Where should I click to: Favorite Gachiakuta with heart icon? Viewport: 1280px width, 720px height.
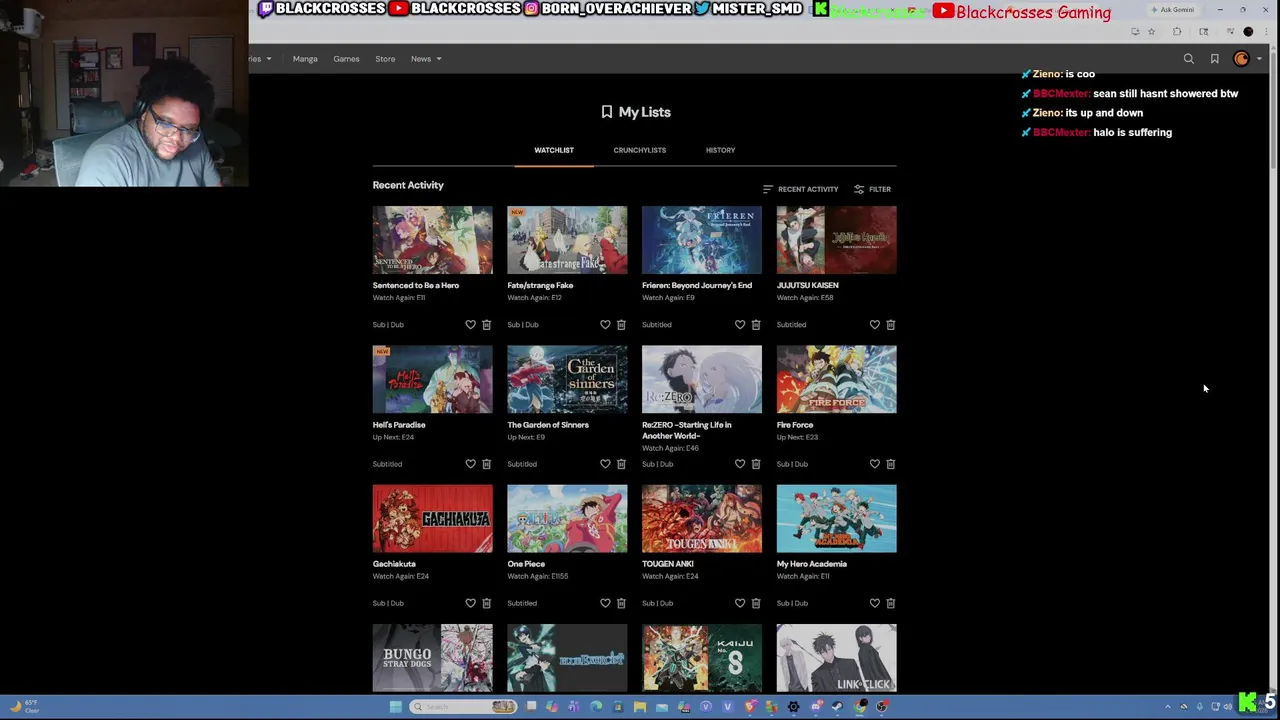pyautogui.click(x=470, y=603)
